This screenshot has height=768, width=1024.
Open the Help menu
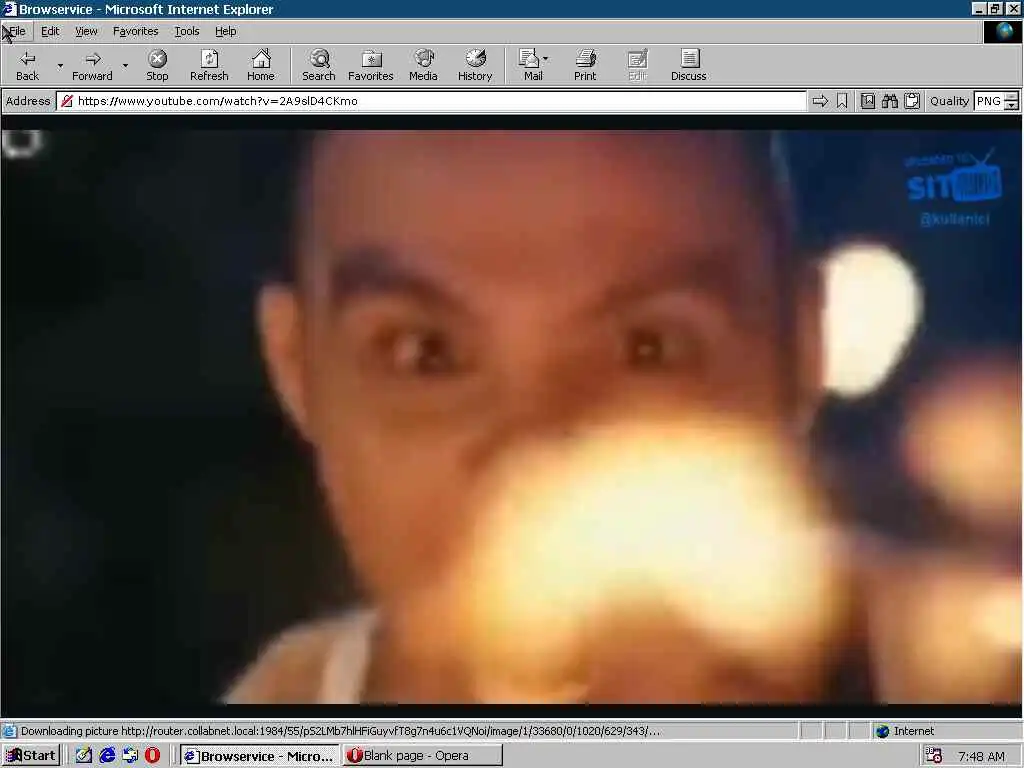pos(225,31)
